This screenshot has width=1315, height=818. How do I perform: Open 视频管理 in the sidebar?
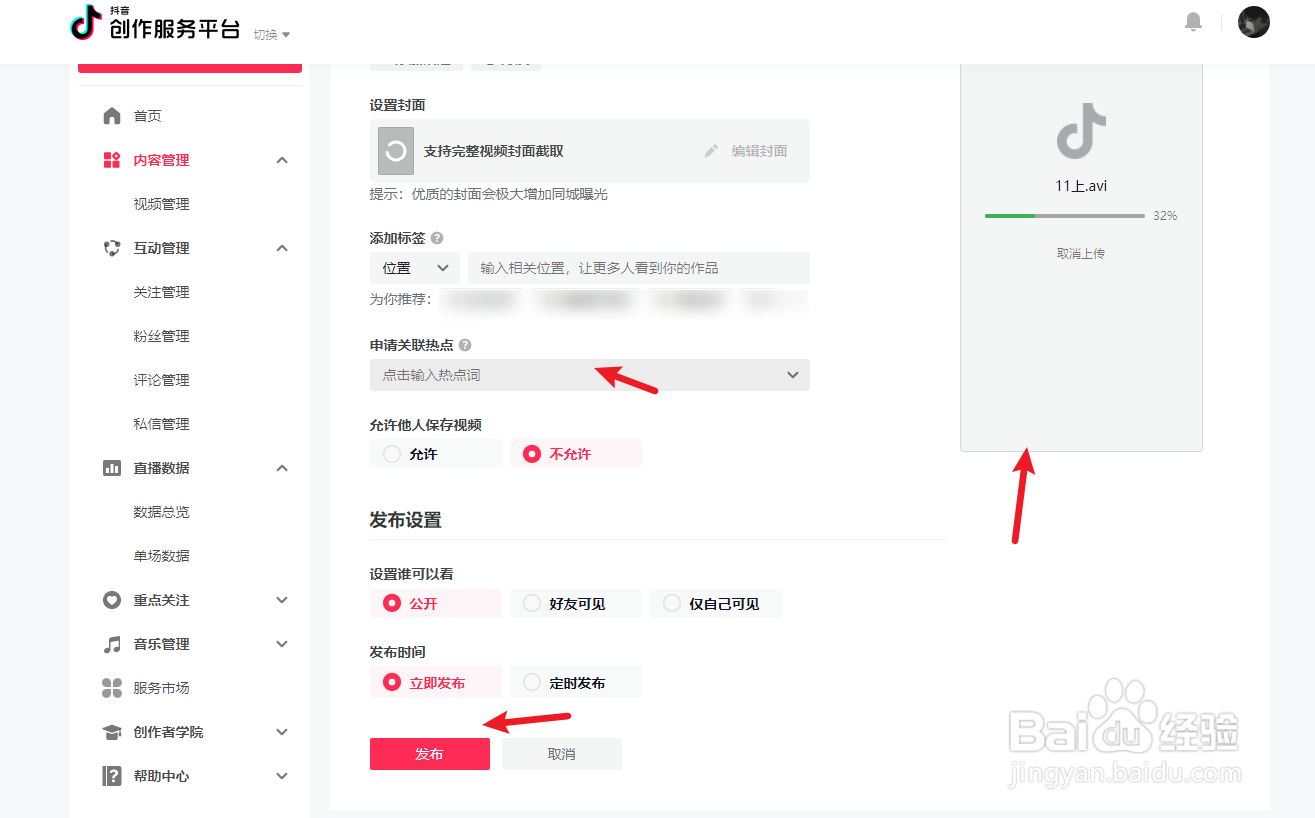[x=160, y=203]
